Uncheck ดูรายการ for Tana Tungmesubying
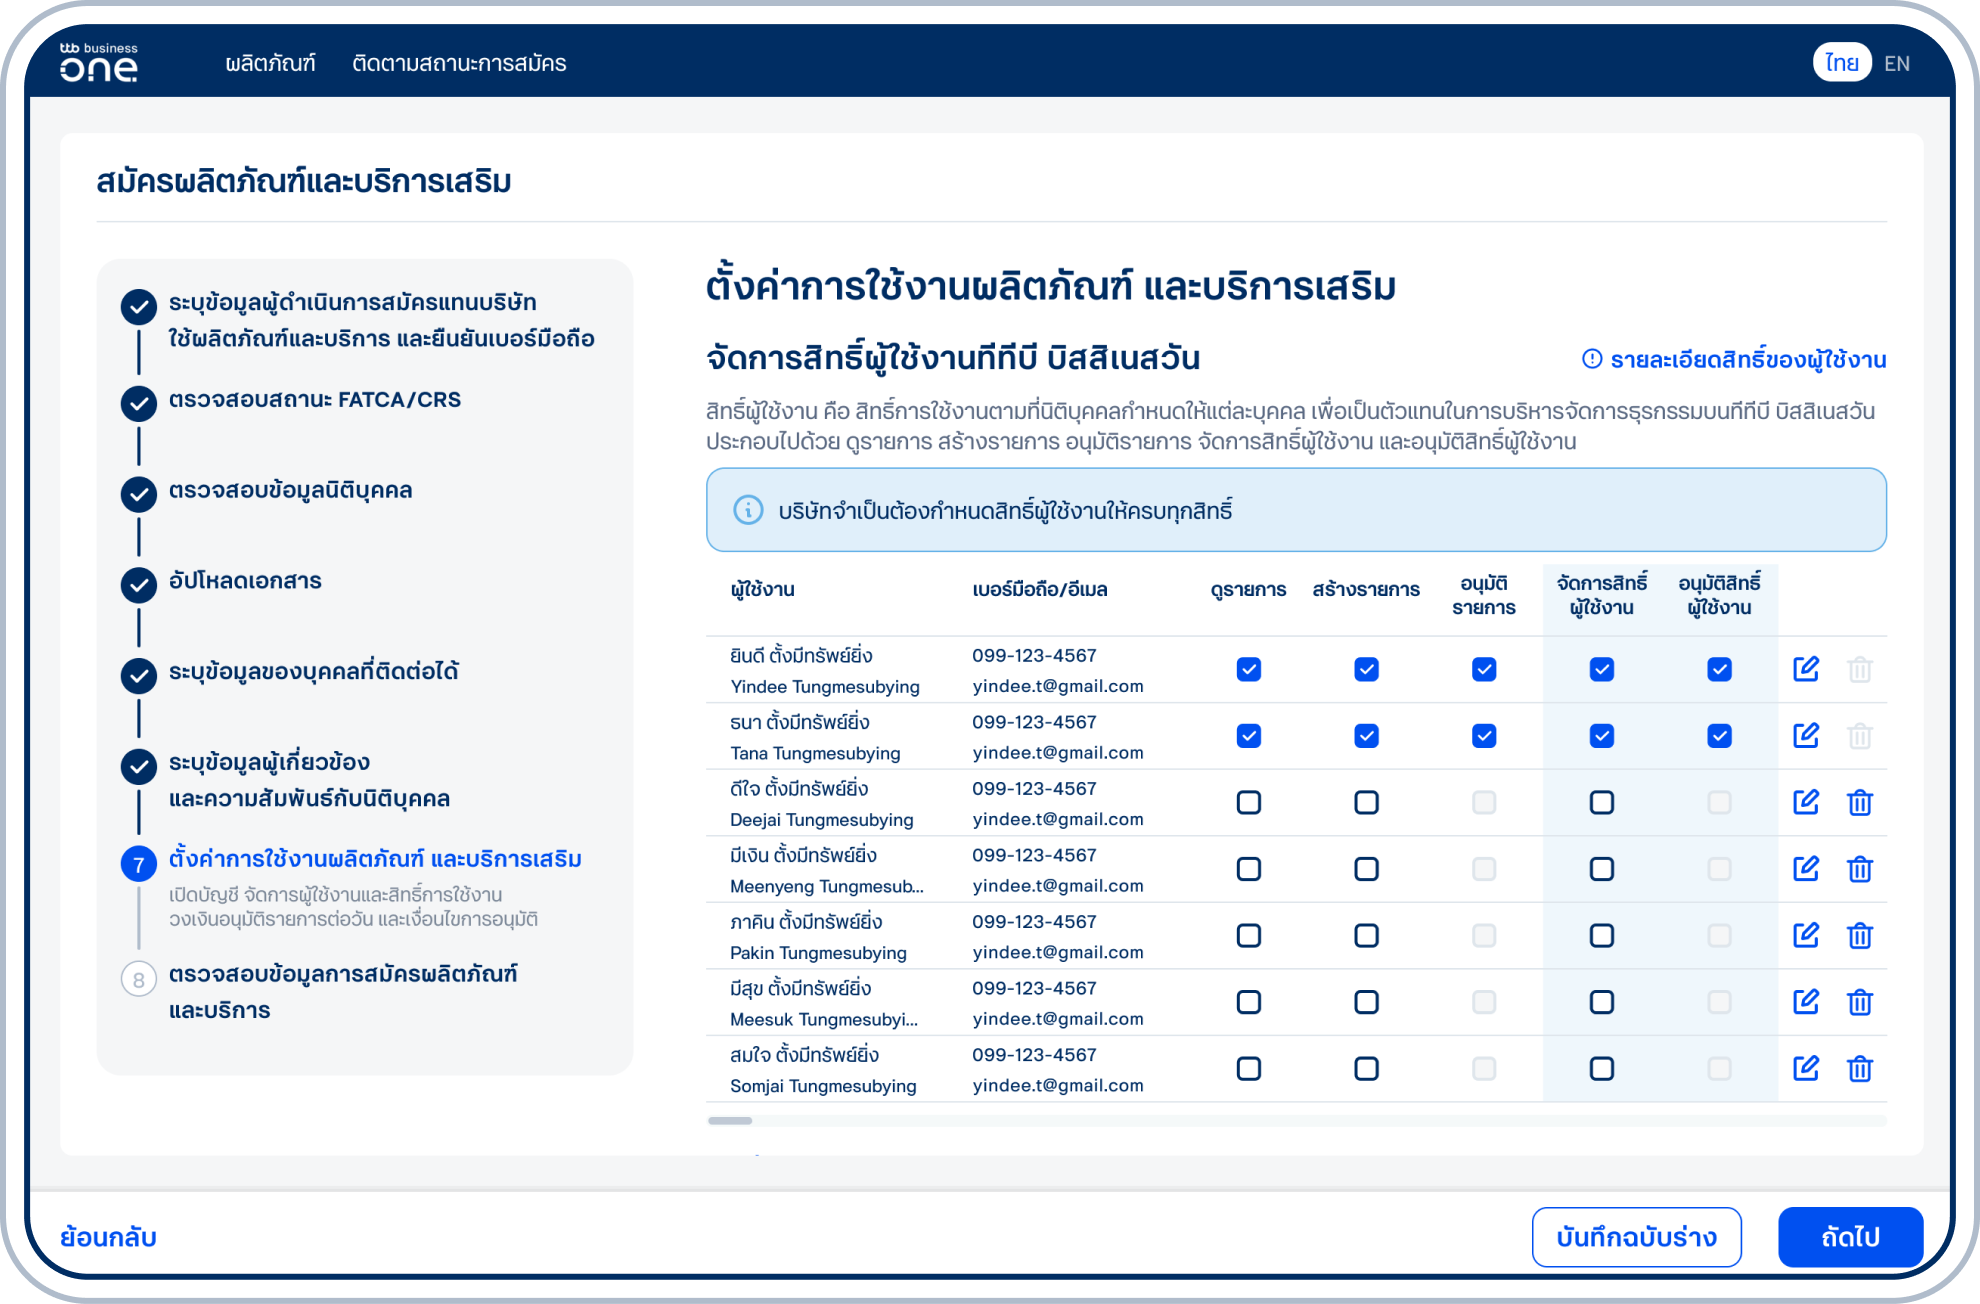Screen dimensions: 1980x1304 tap(1249, 736)
